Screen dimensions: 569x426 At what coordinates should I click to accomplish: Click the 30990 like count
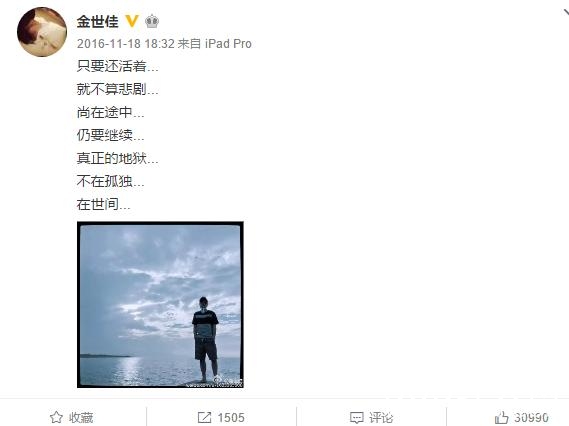click(x=531, y=418)
